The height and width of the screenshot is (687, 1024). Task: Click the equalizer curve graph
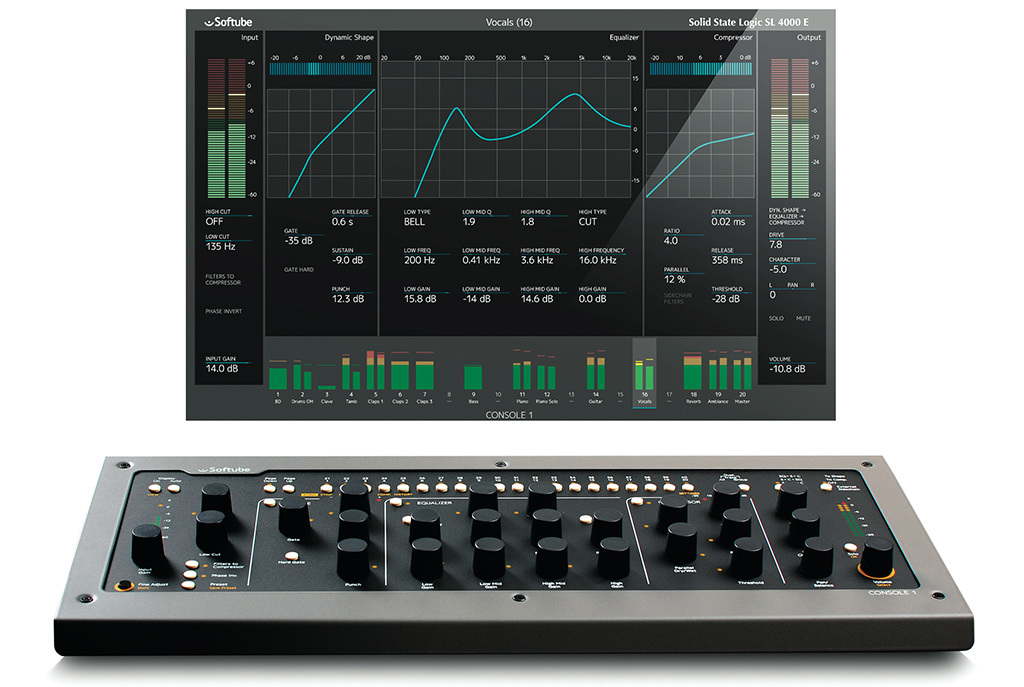(x=504, y=129)
